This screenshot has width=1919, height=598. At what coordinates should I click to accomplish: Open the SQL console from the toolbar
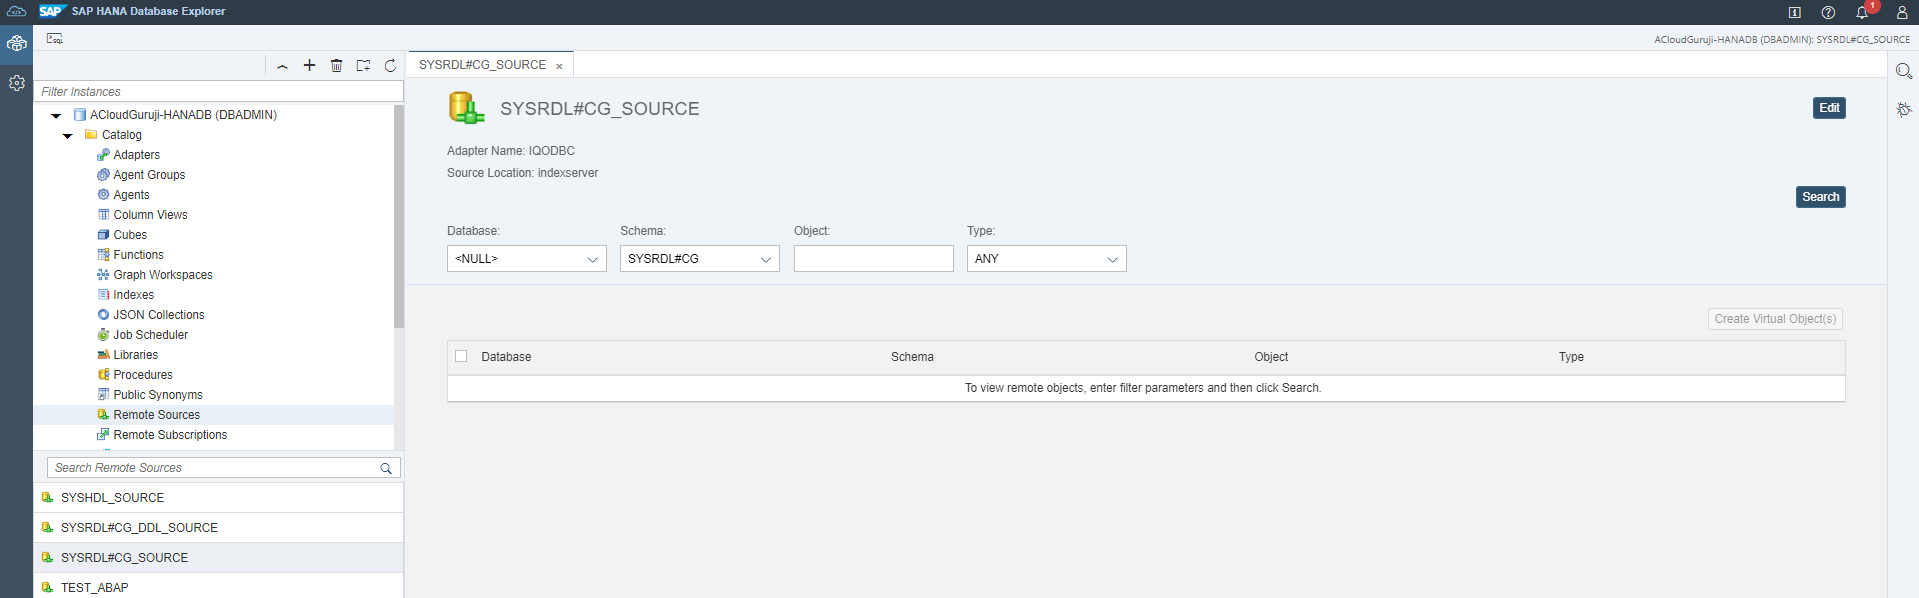click(x=55, y=38)
